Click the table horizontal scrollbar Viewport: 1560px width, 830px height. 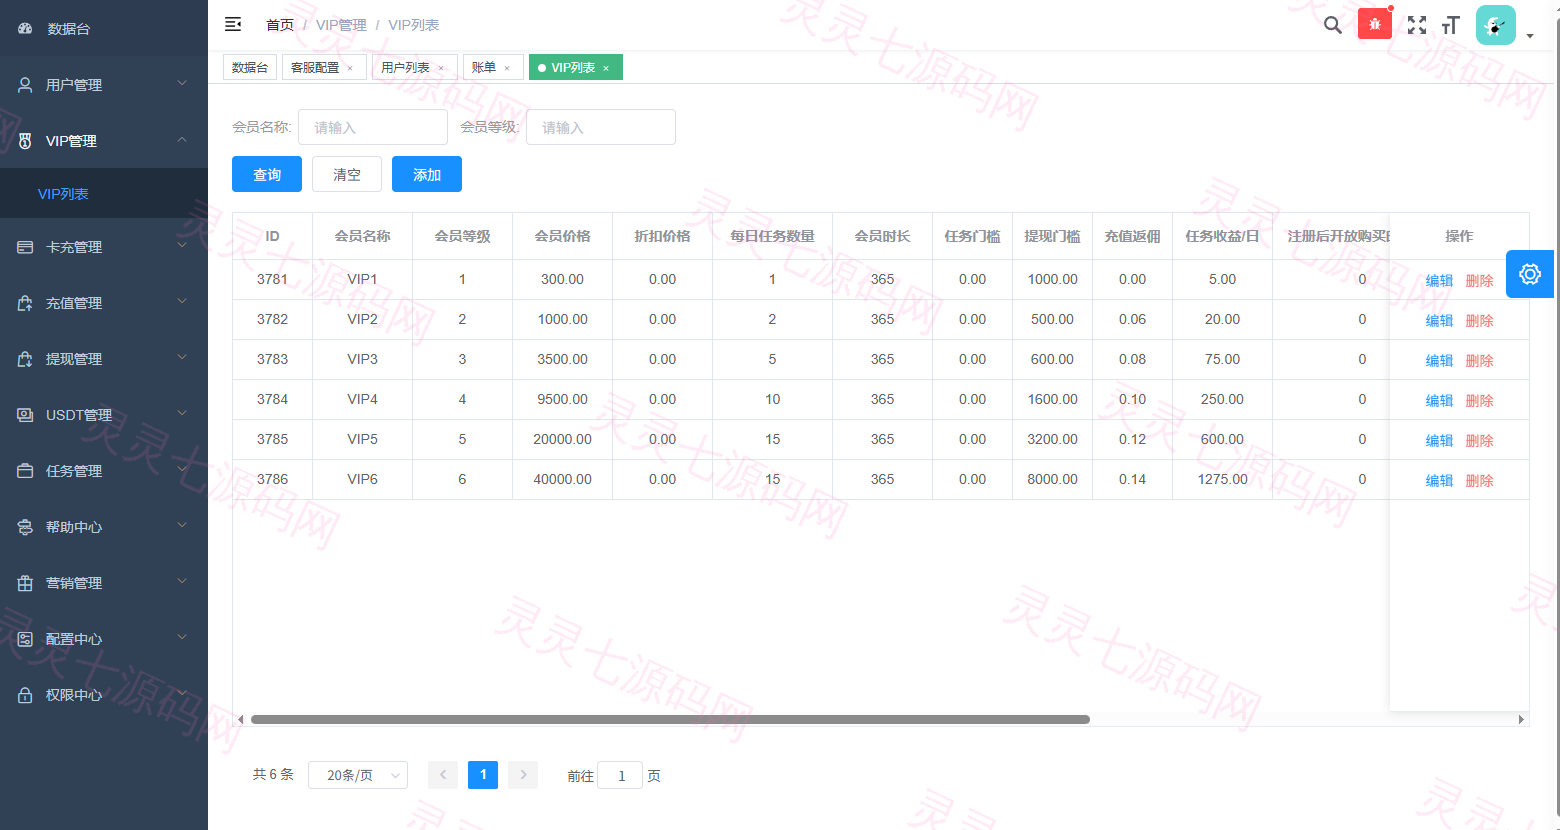pos(670,719)
